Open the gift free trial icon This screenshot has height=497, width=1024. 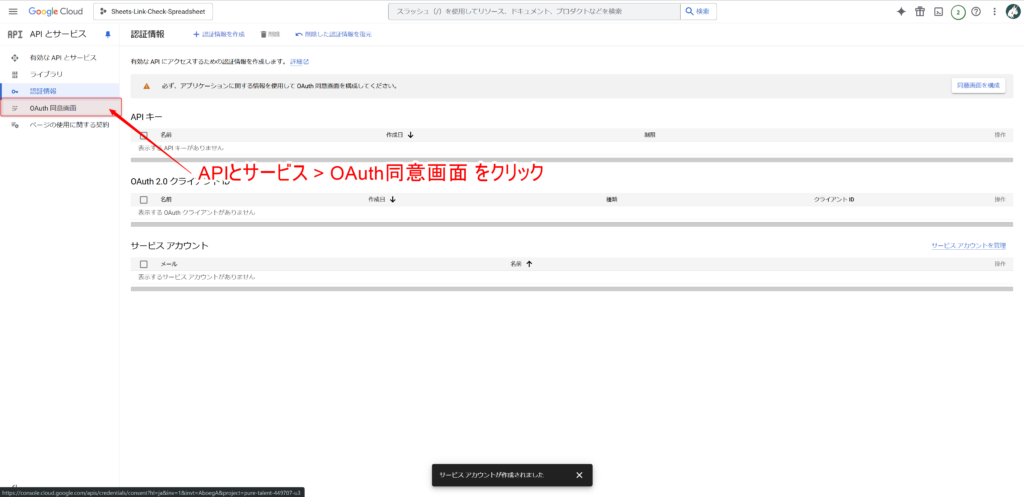pyautogui.click(x=920, y=11)
